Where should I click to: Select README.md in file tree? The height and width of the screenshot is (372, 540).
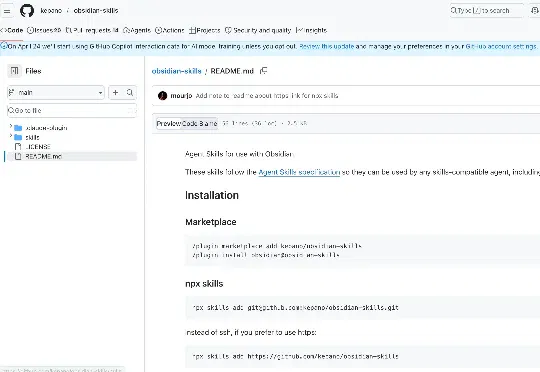click(43, 156)
